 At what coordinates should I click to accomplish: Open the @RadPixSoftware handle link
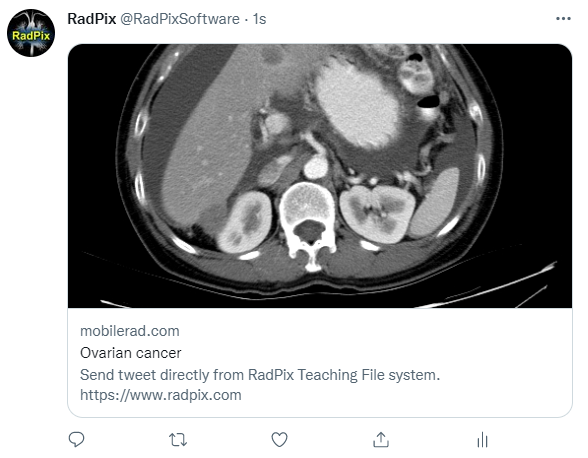(180, 19)
